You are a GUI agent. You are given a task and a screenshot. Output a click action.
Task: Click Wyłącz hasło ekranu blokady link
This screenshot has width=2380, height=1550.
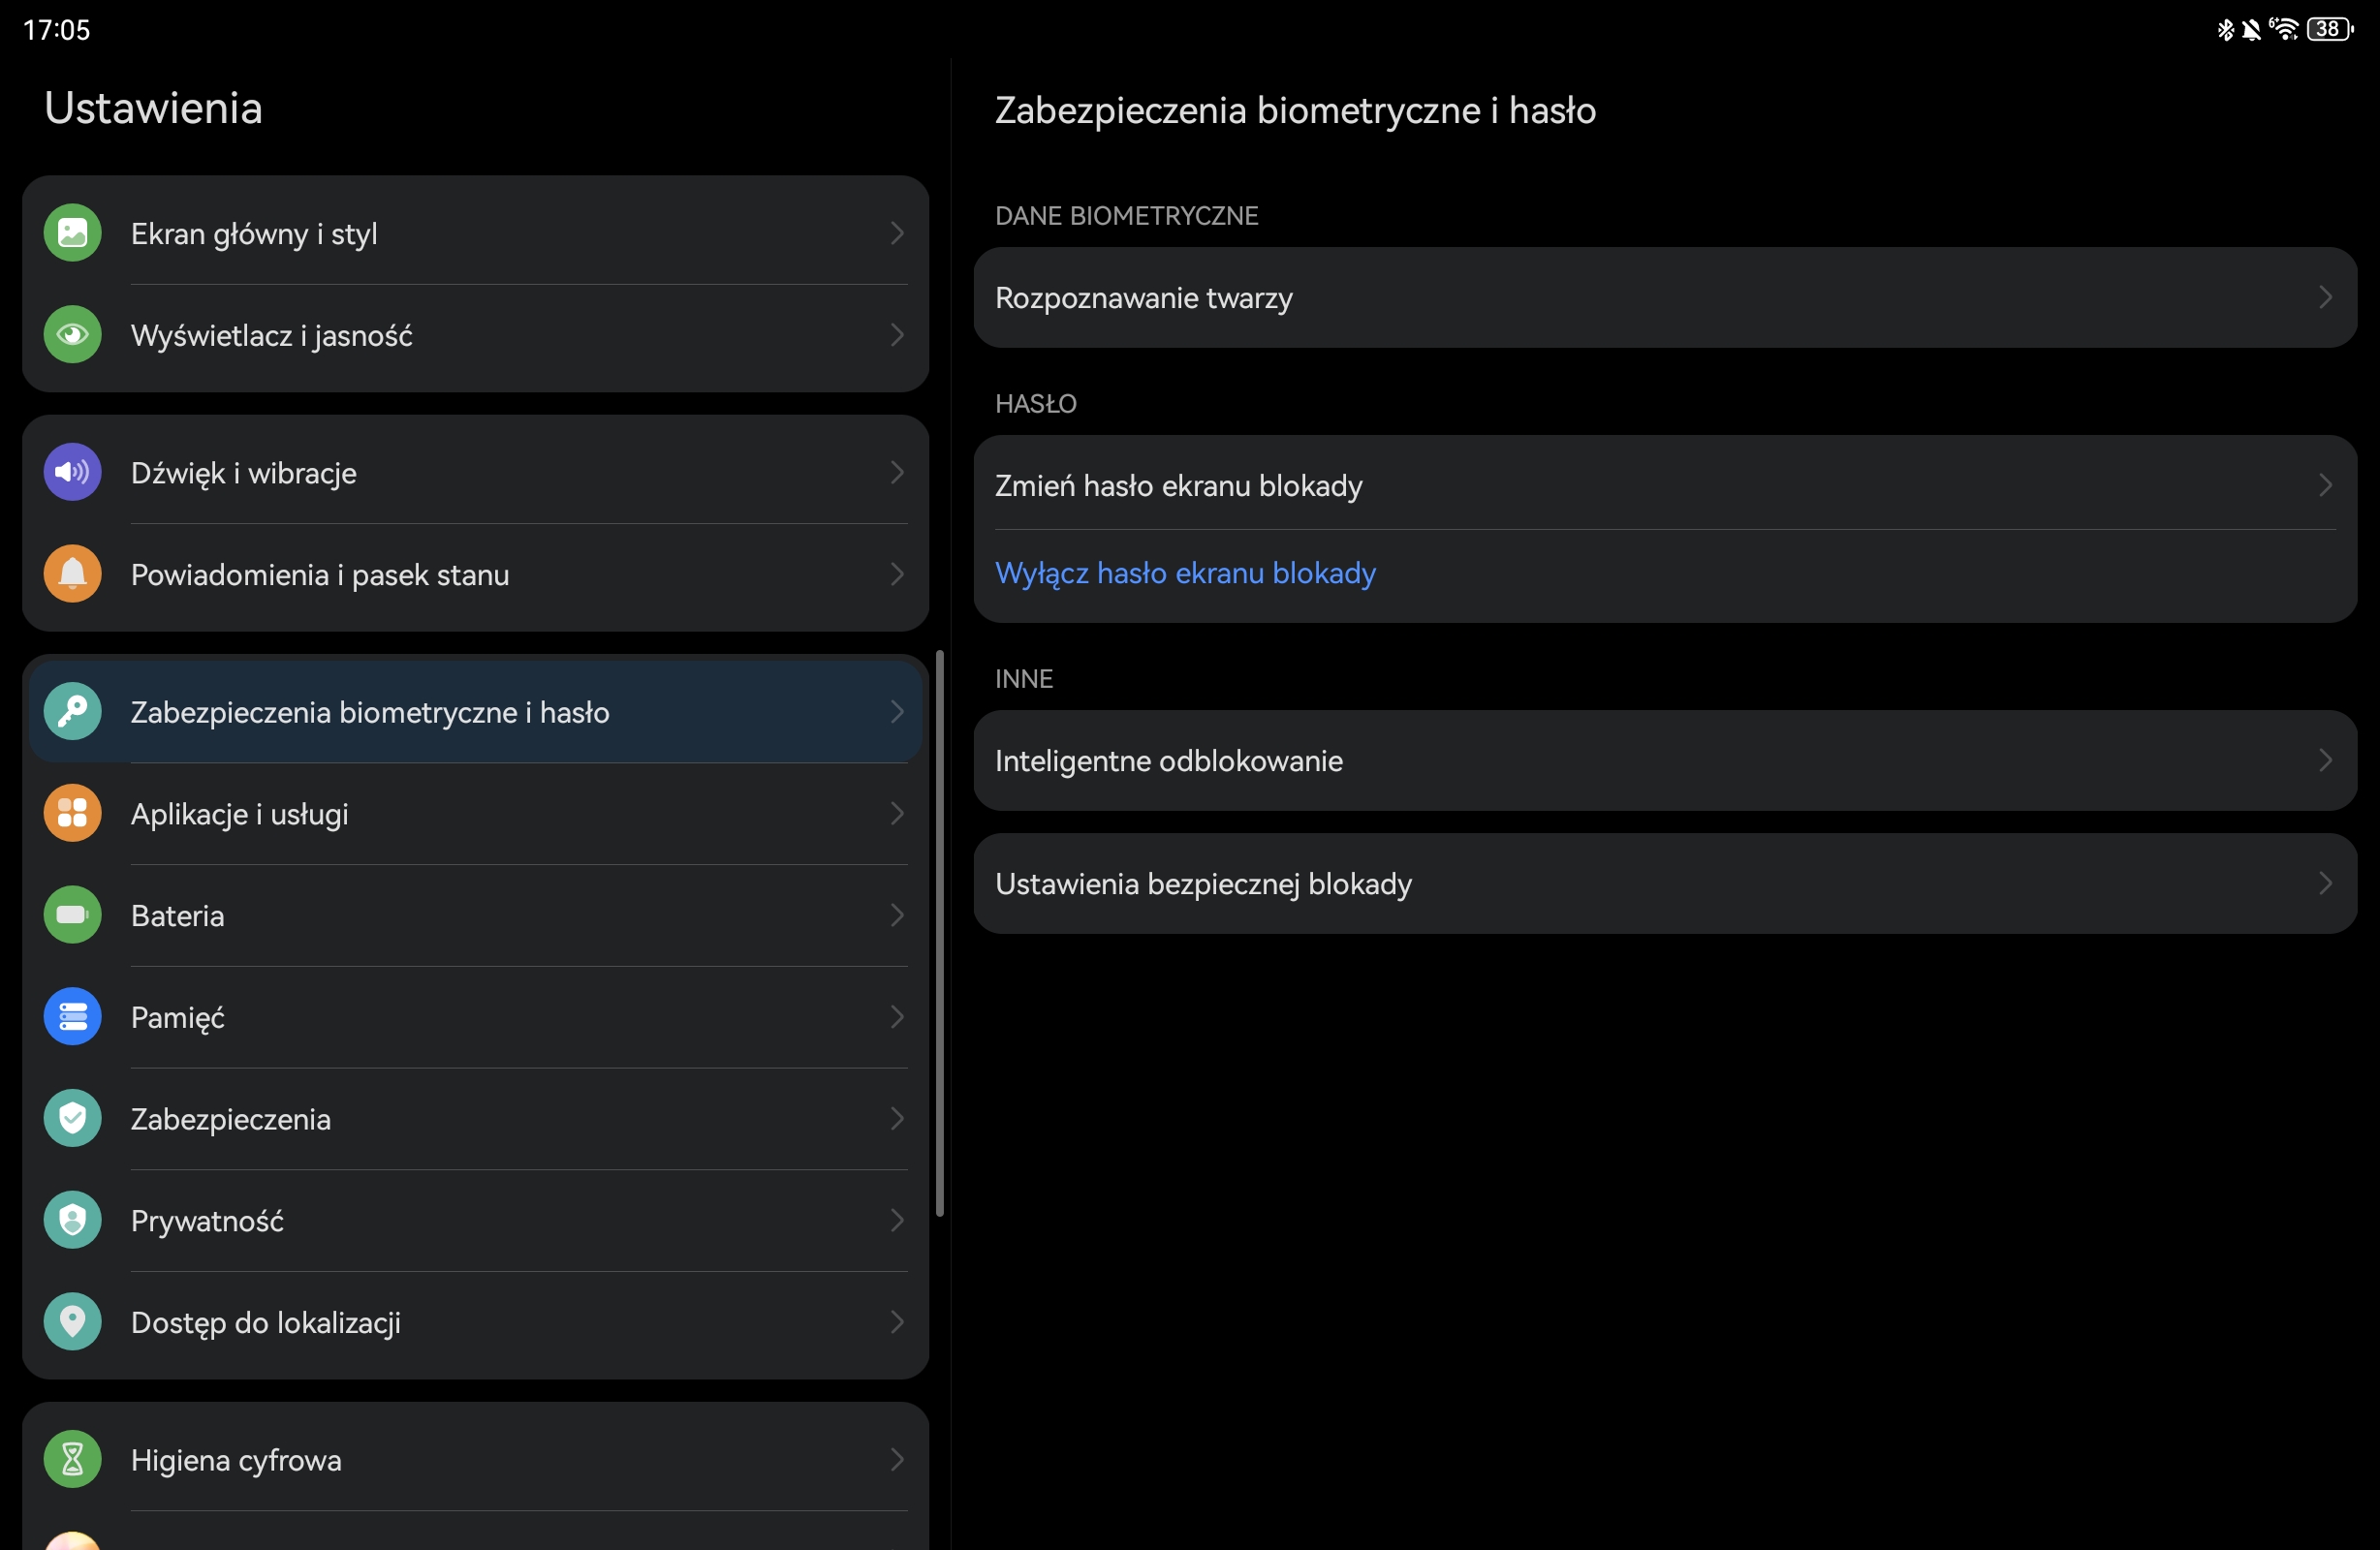tap(1185, 573)
